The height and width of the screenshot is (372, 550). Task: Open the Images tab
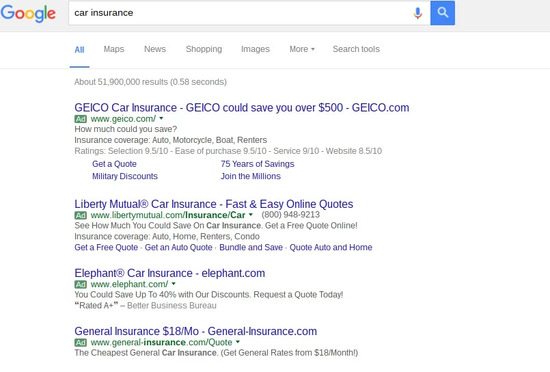point(255,49)
